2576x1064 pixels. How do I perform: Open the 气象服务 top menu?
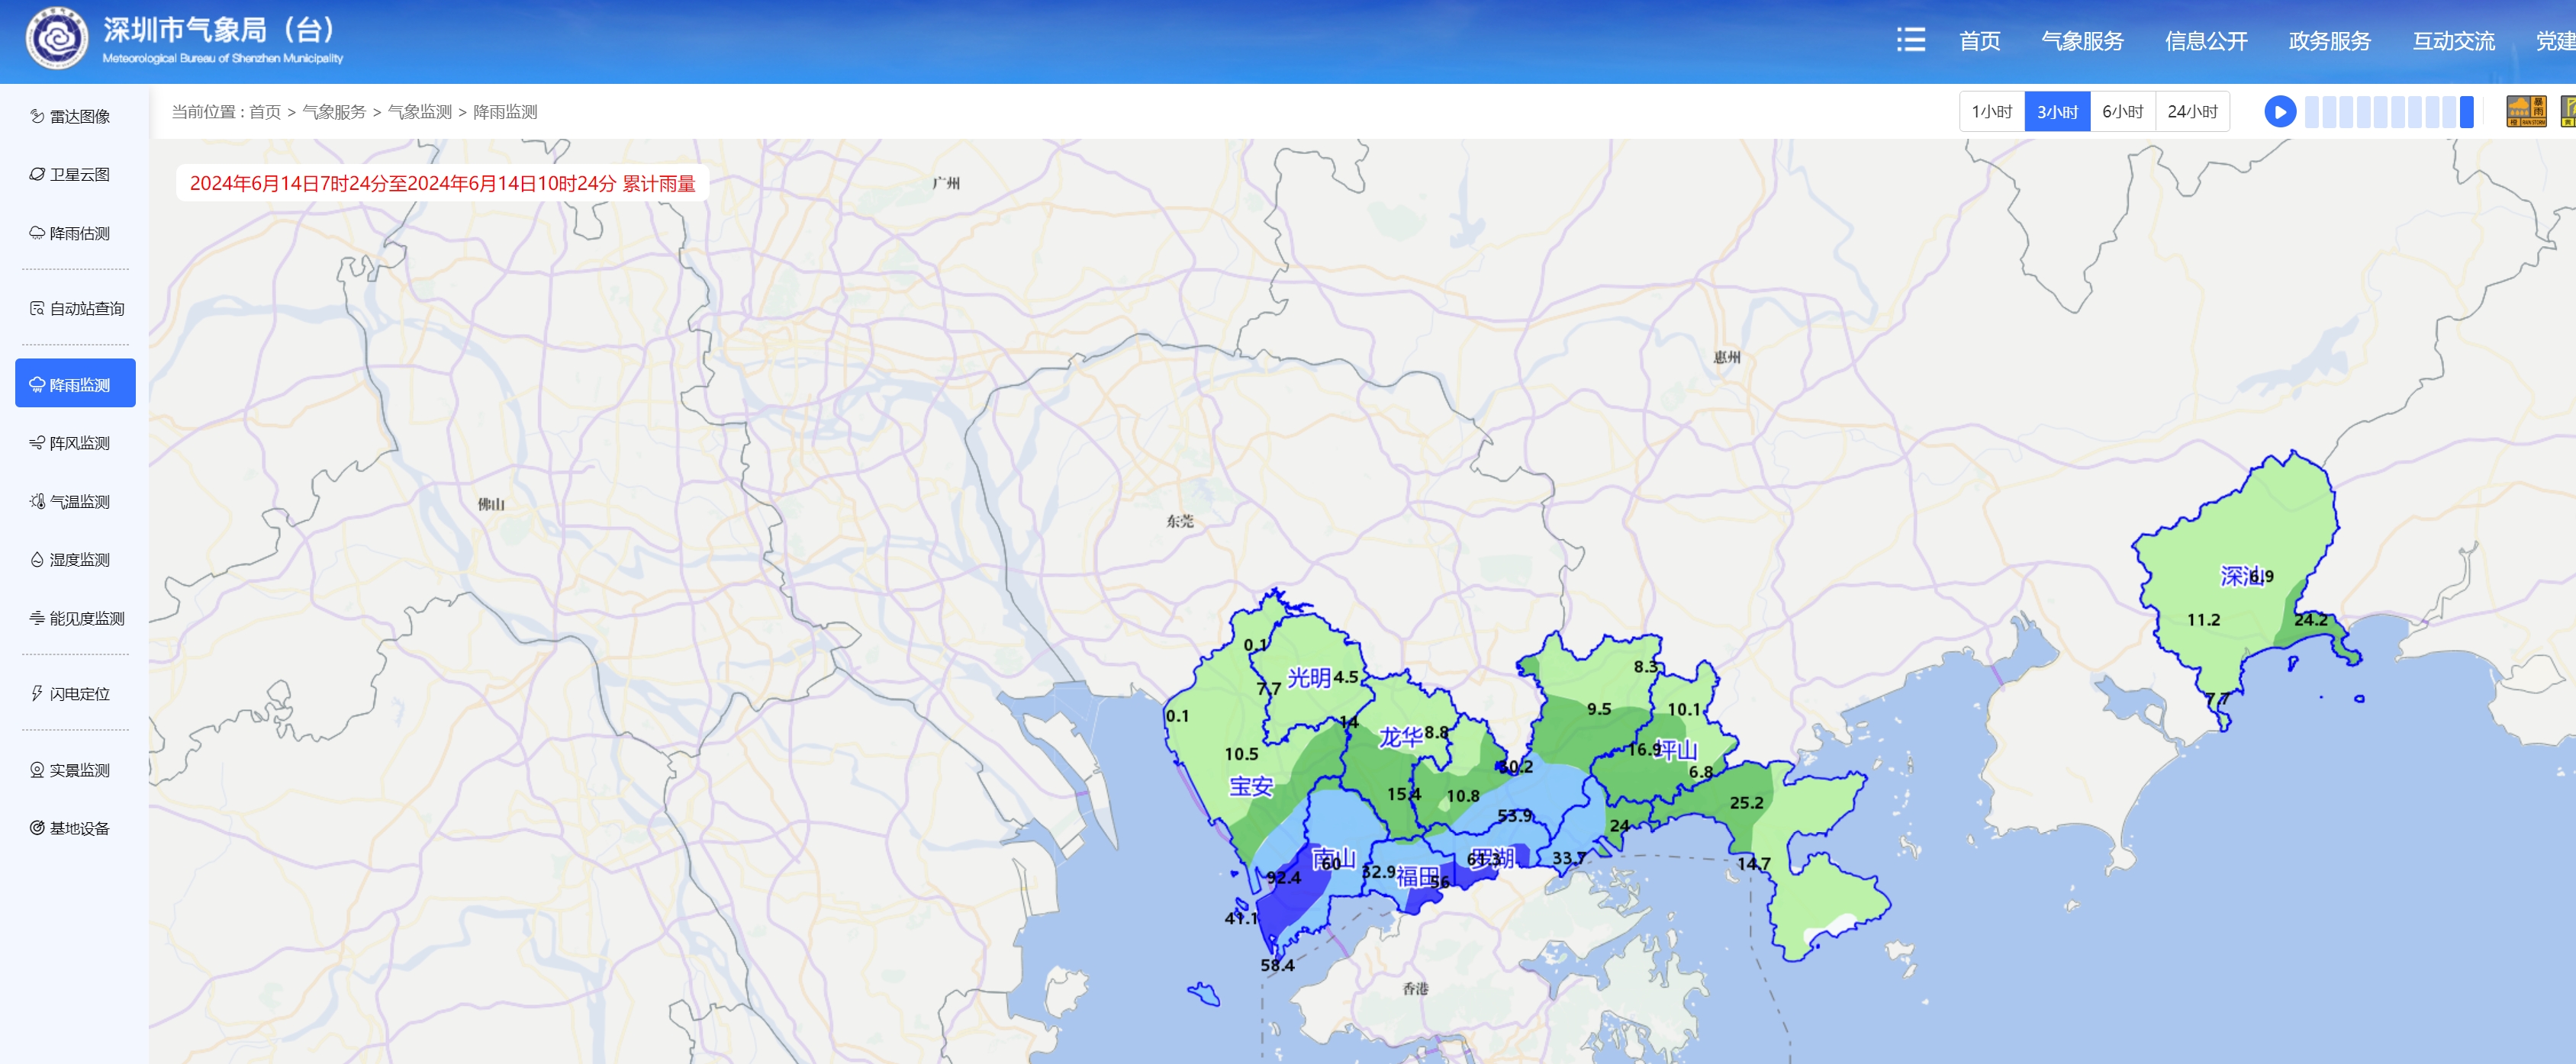(x=2082, y=41)
